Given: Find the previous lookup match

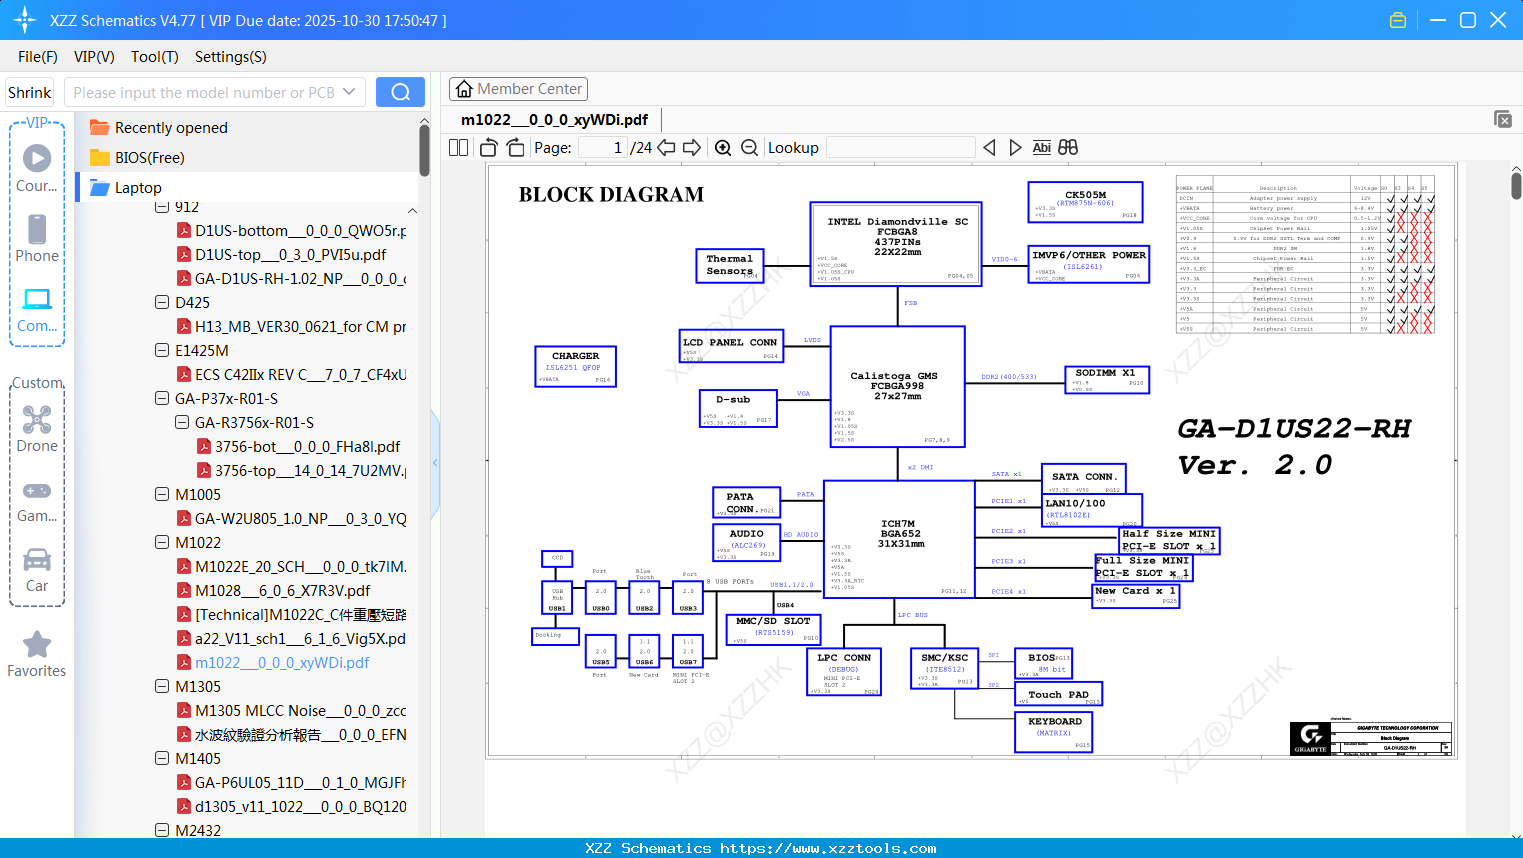Looking at the screenshot, I should pyautogui.click(x=989, y=147).
